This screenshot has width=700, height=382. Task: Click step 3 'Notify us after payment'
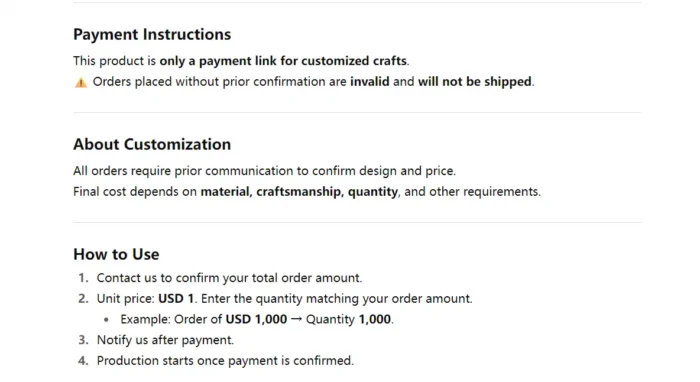coord(165,340)
